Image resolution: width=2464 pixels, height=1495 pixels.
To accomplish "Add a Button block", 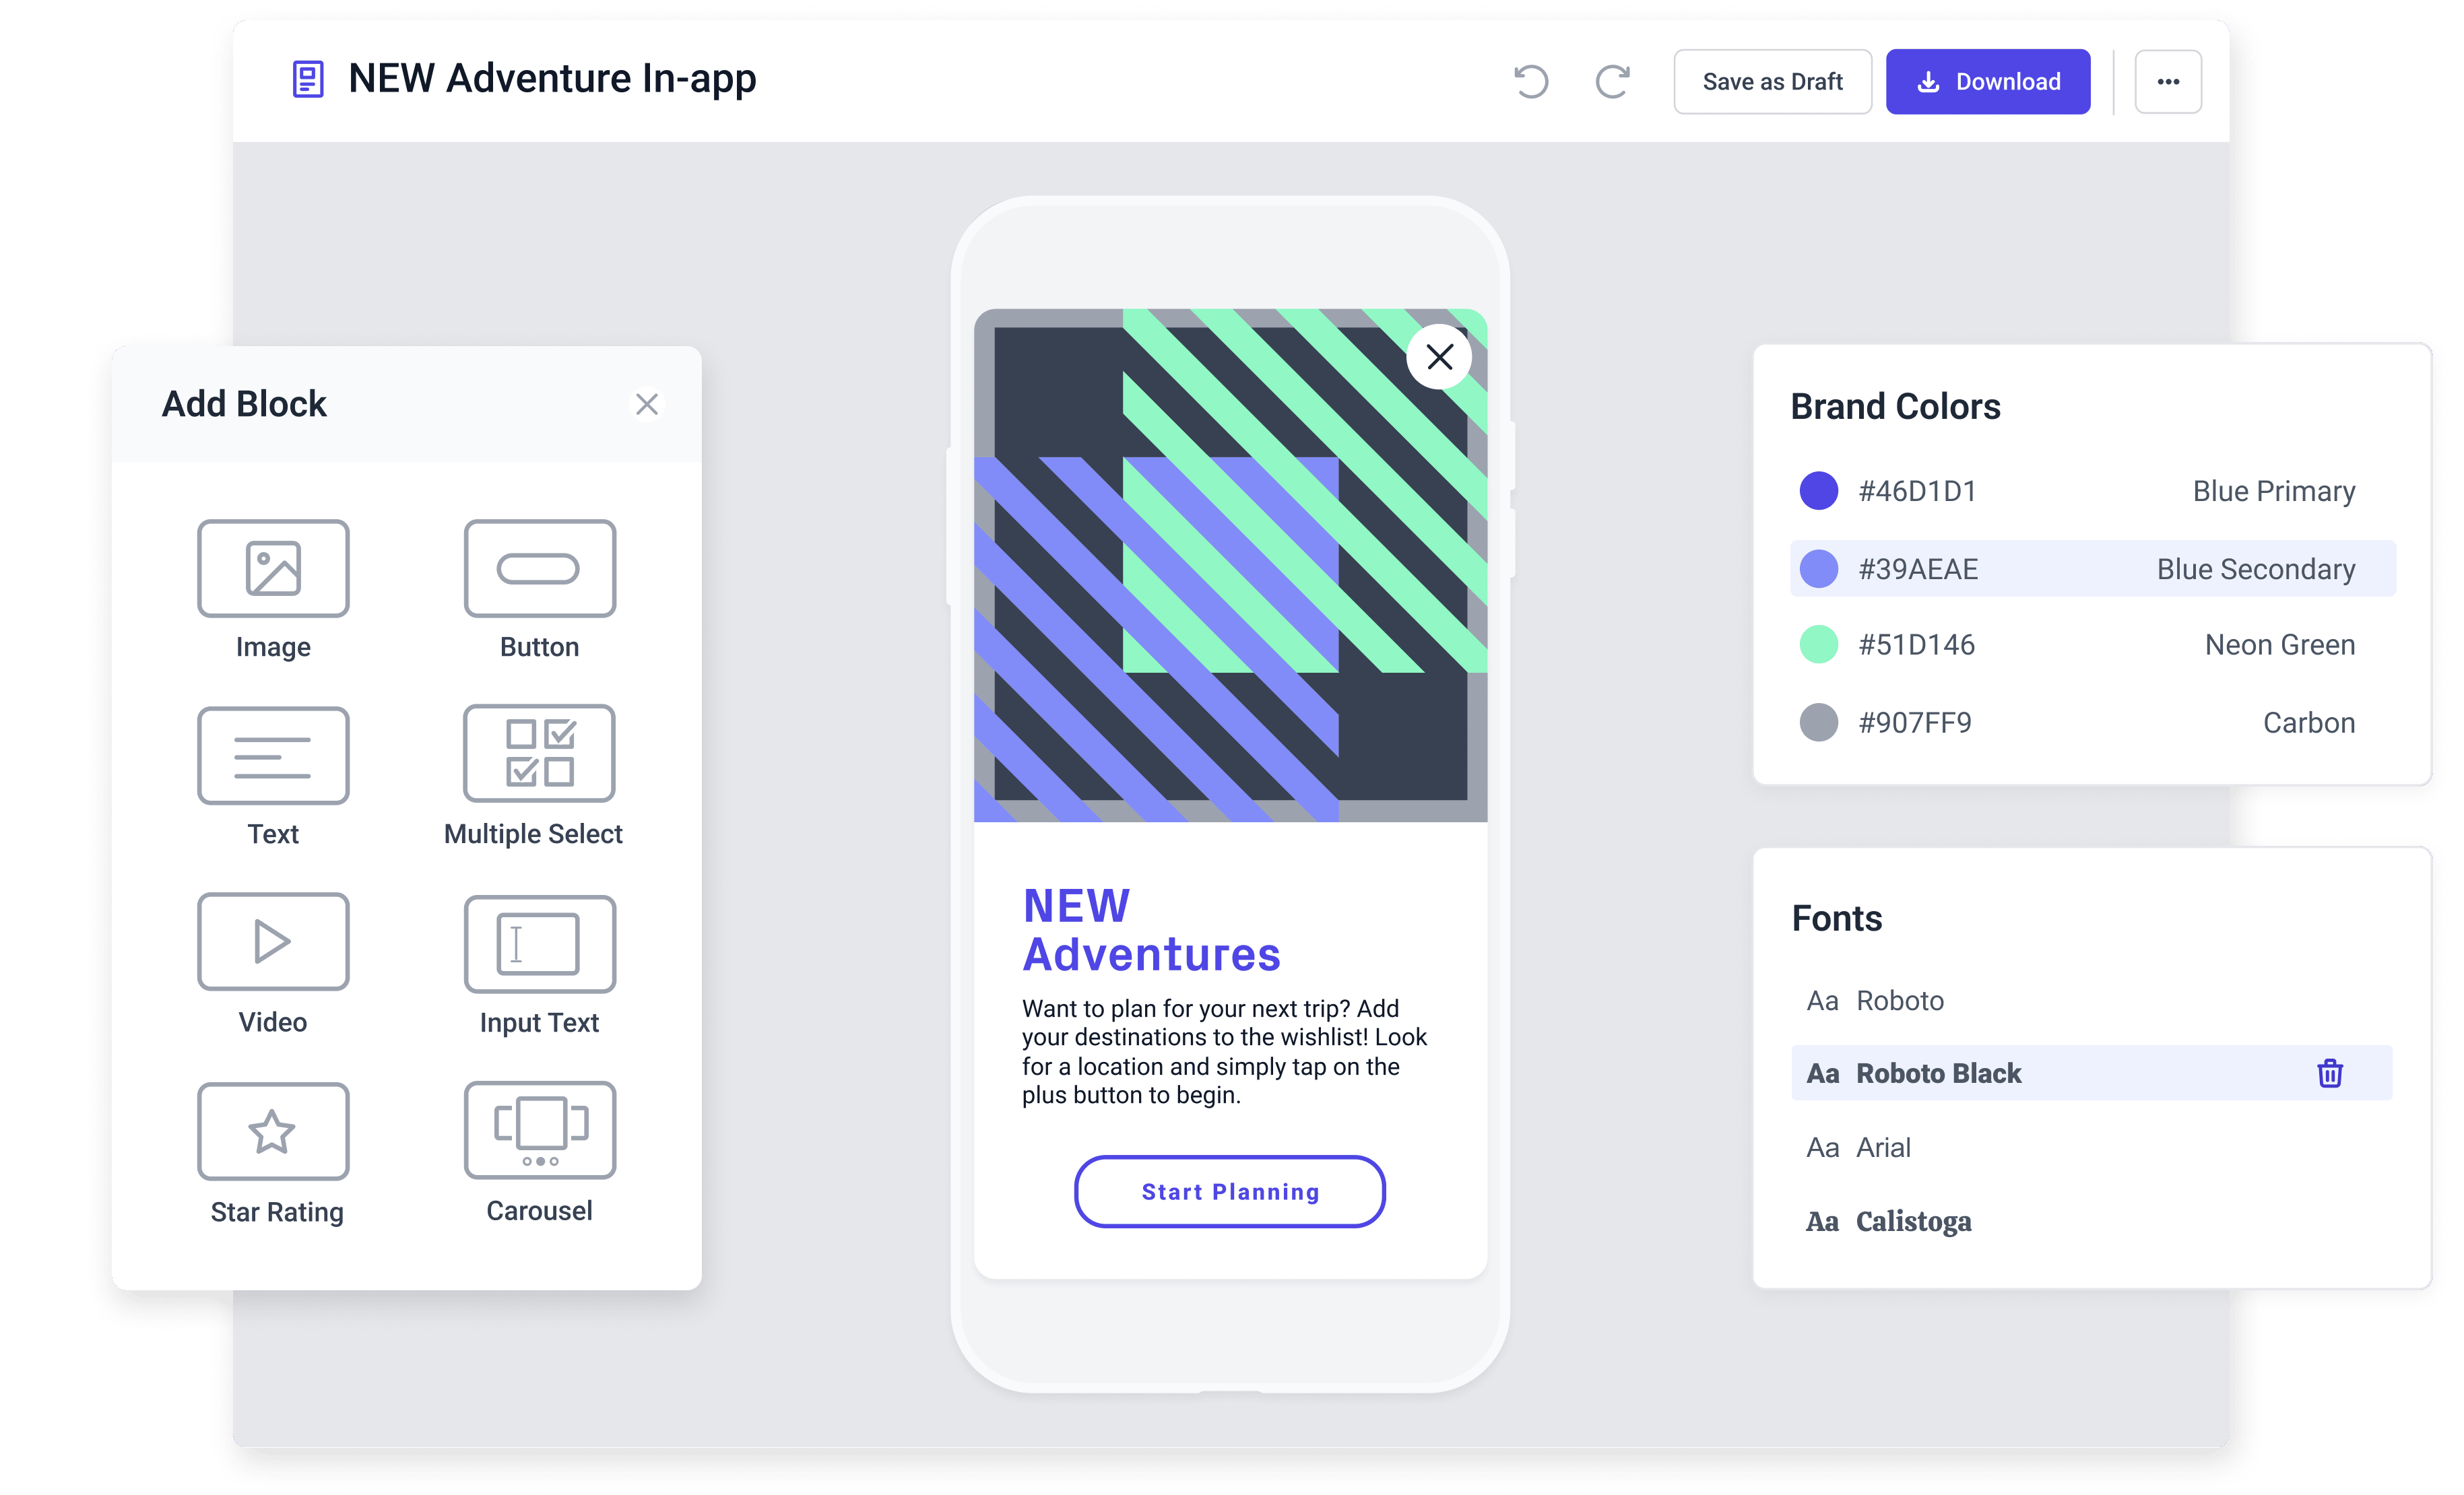I will tap(539, 569).
